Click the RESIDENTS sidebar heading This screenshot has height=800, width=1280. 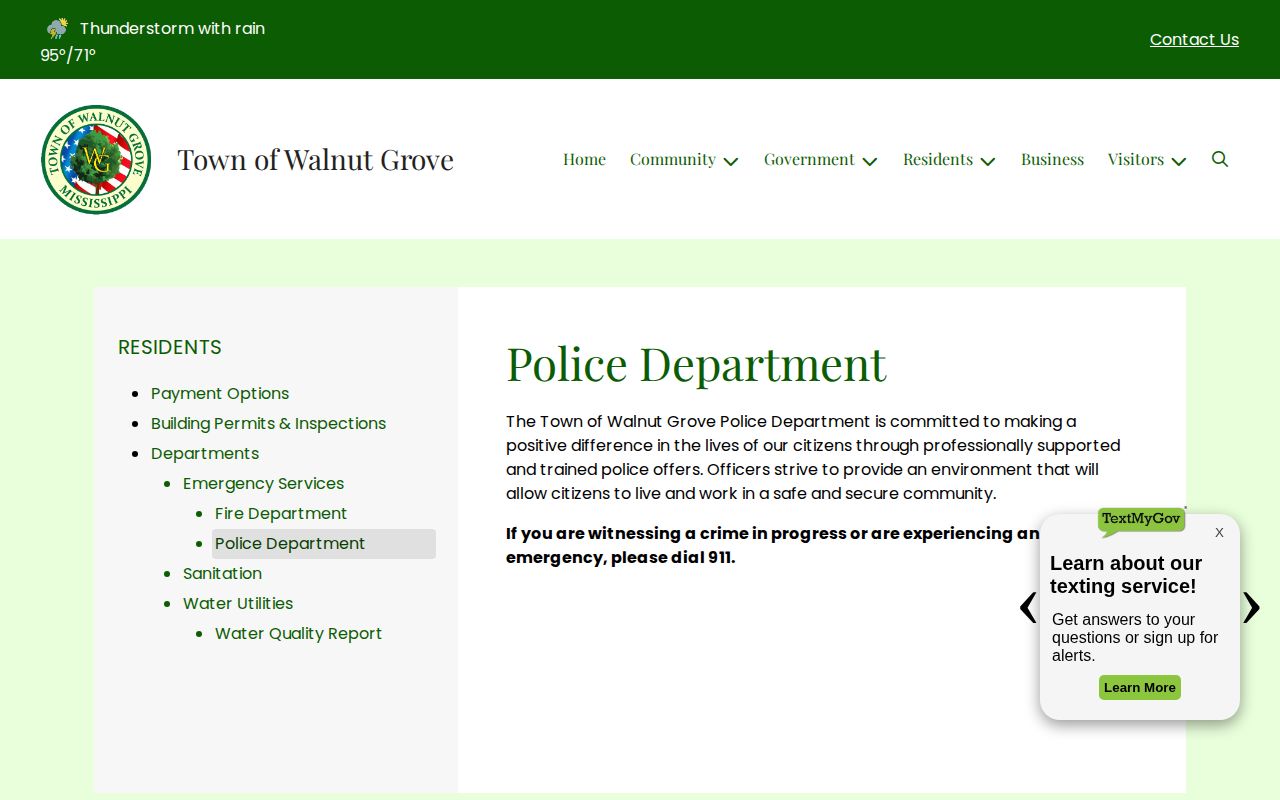click(x=170, y=347)
